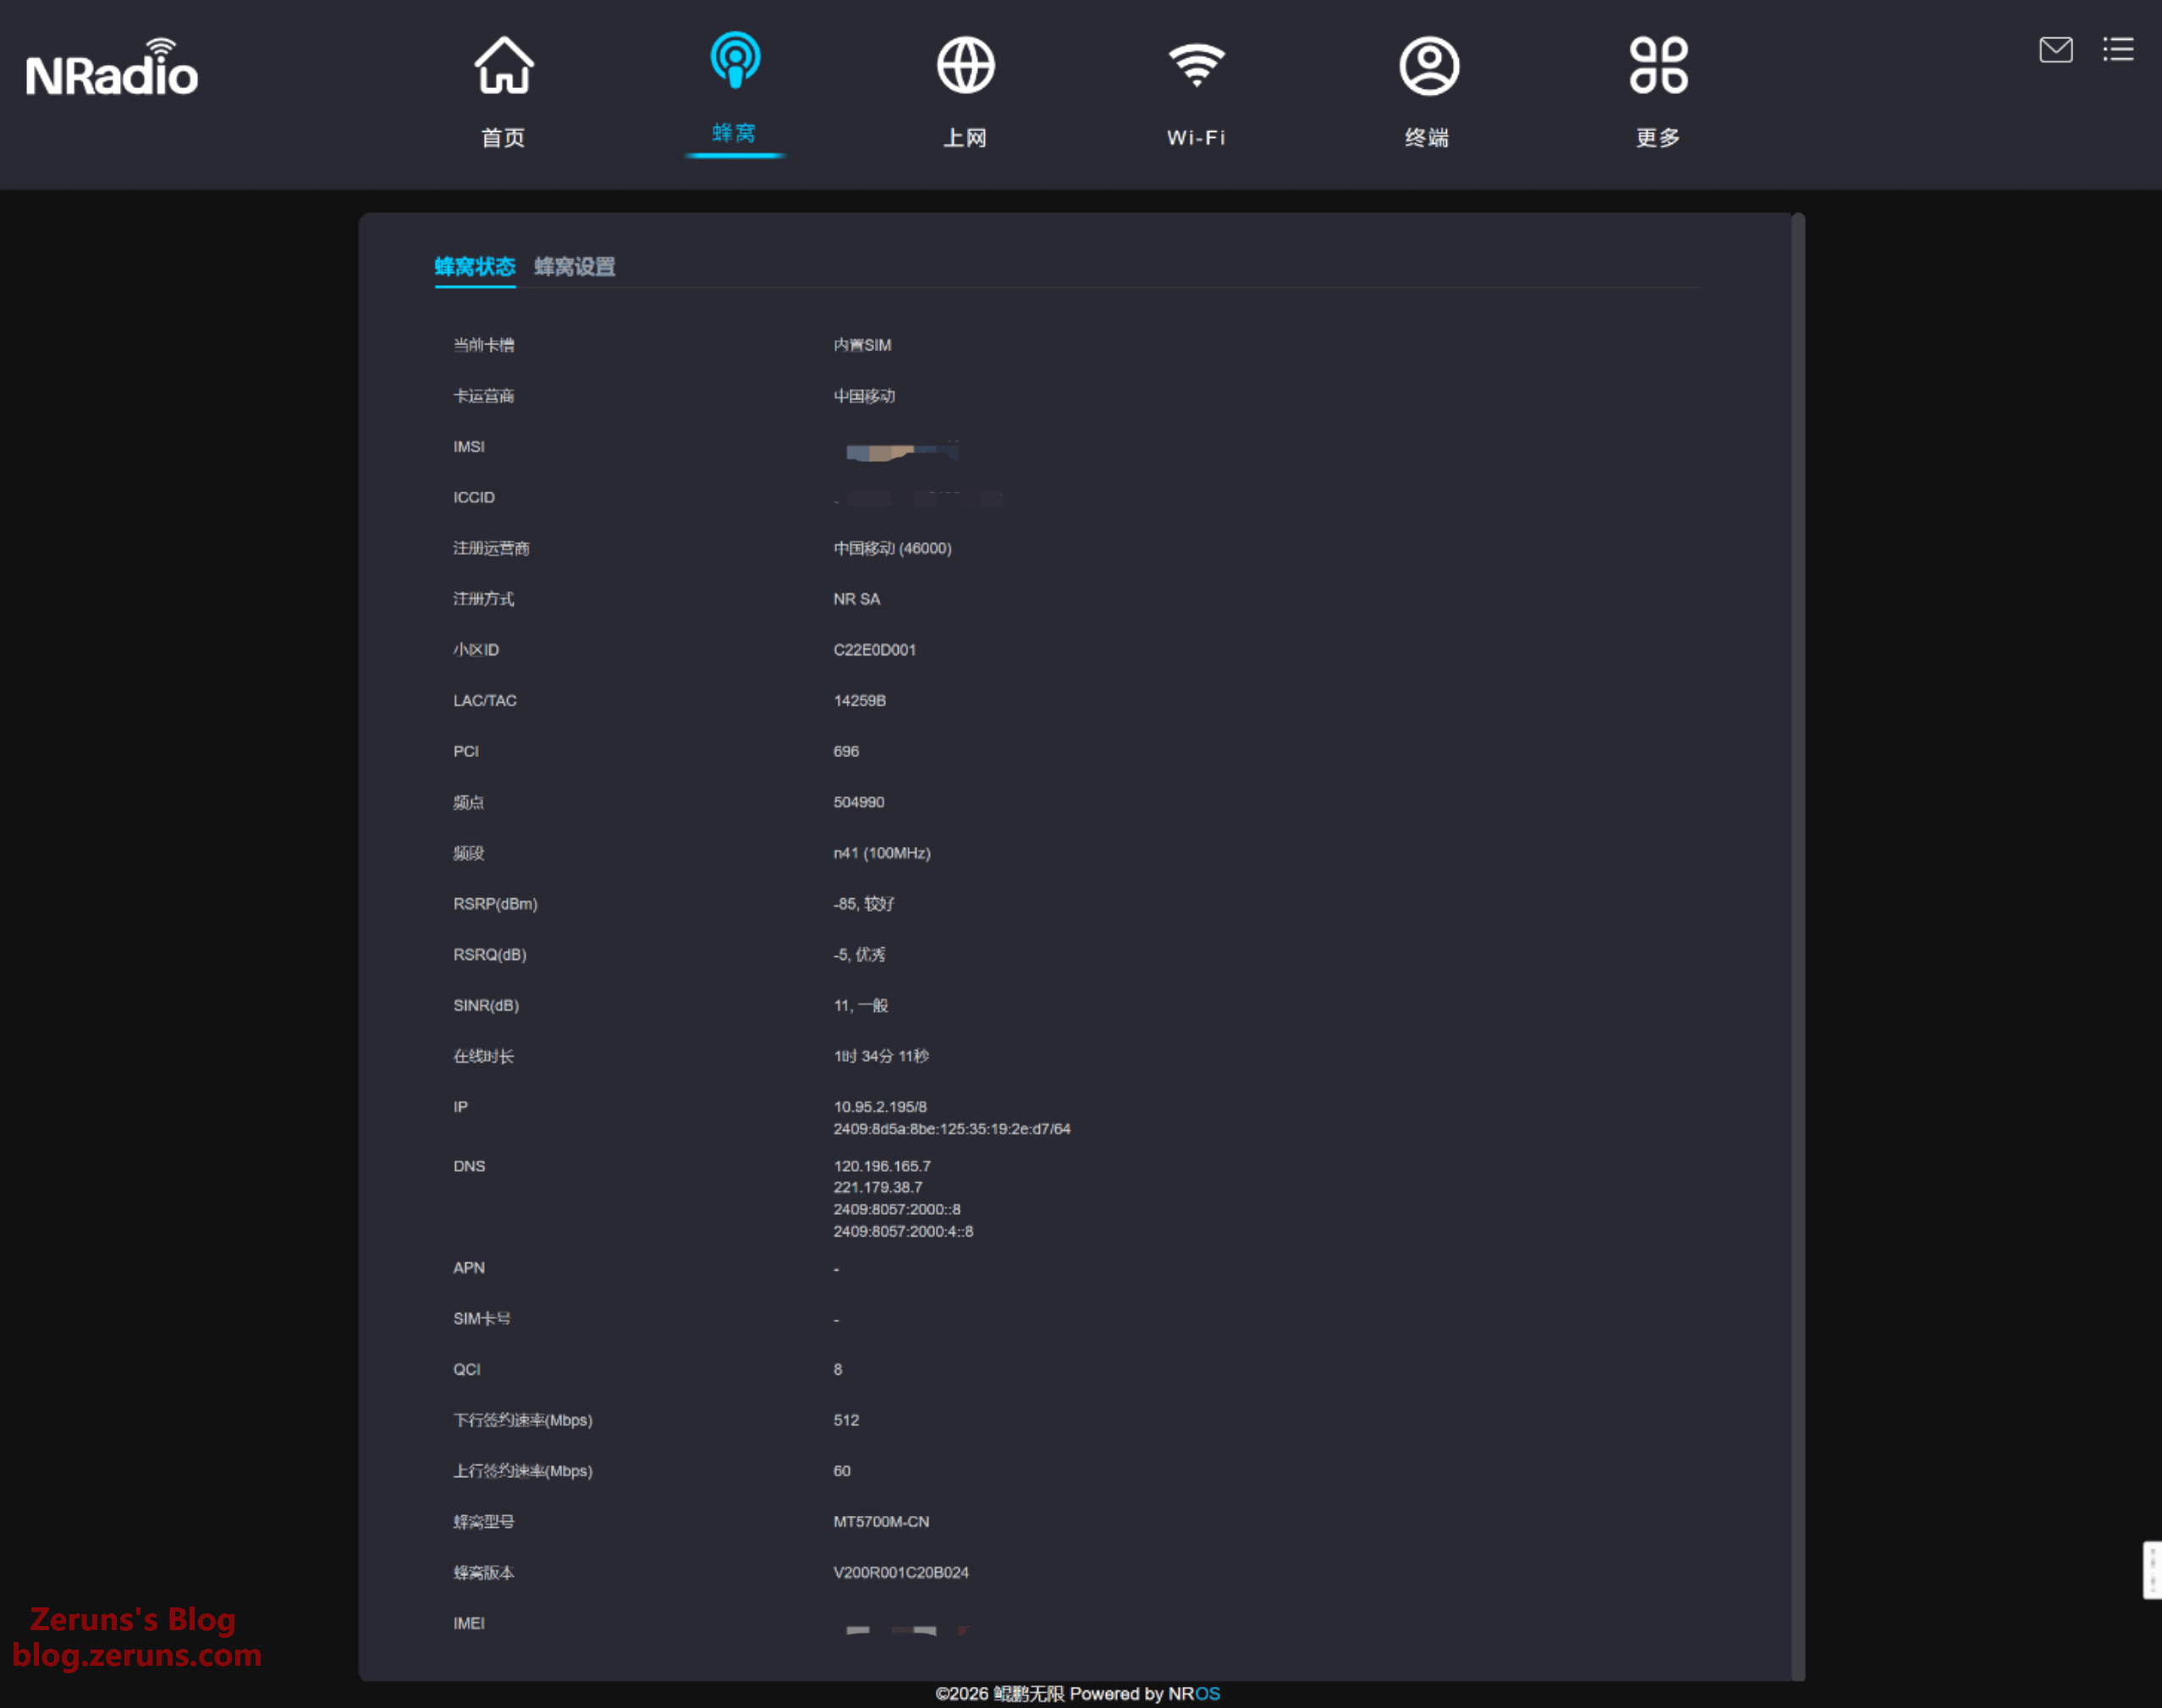Open the envelope messages icon

(2055, 49)
